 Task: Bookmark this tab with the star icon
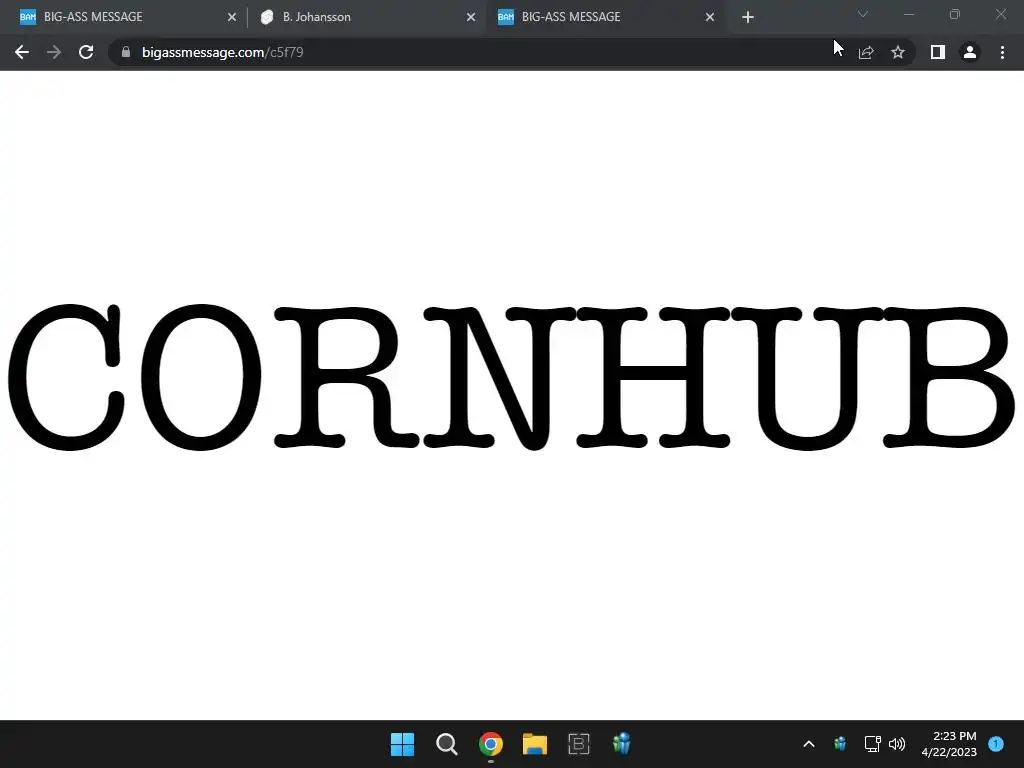point(898,52)
